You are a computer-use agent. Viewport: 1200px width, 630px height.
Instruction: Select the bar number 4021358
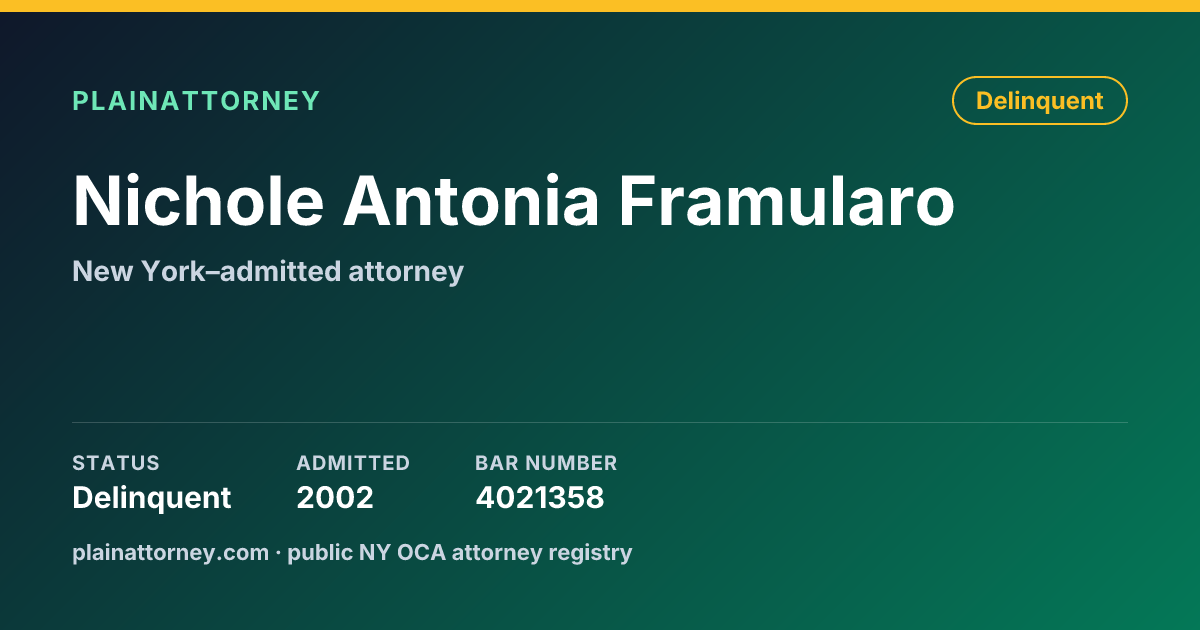click(540, 497)
